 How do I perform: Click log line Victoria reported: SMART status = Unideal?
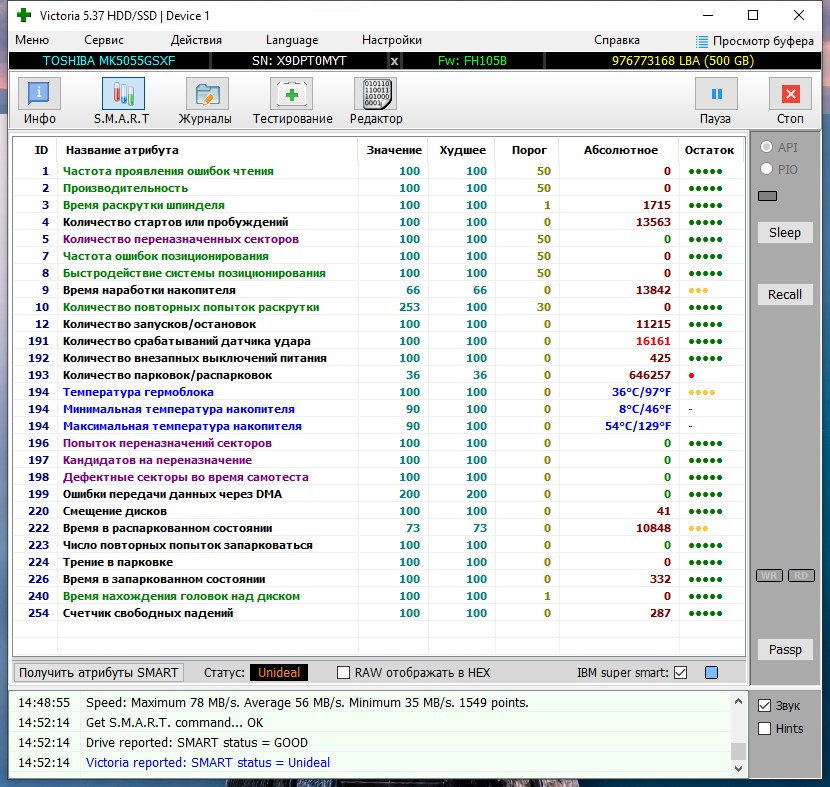208,762
